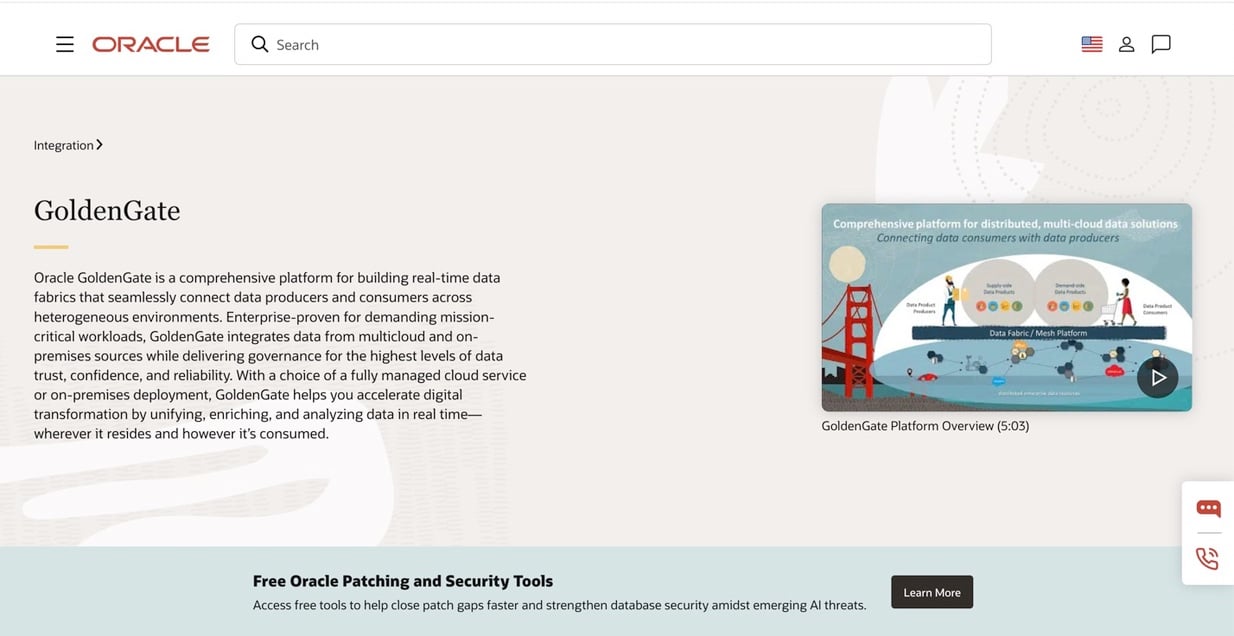Play the GoldenGate Platform Overview video
The height and width of the screenshot is (636, 1234).
pos(1157,377)
